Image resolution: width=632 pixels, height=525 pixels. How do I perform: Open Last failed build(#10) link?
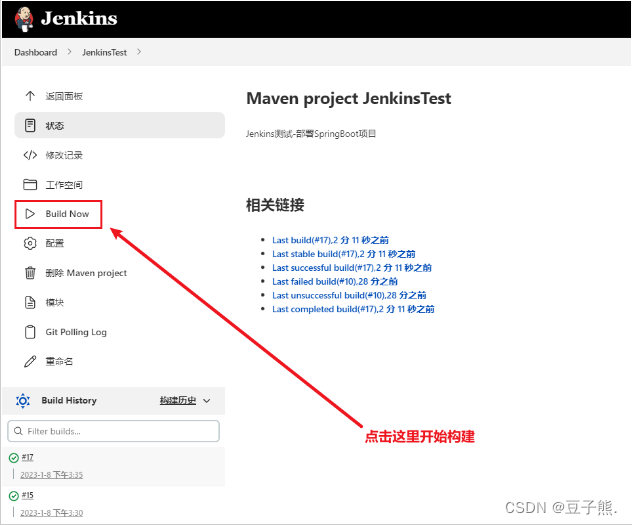(335, 281)
